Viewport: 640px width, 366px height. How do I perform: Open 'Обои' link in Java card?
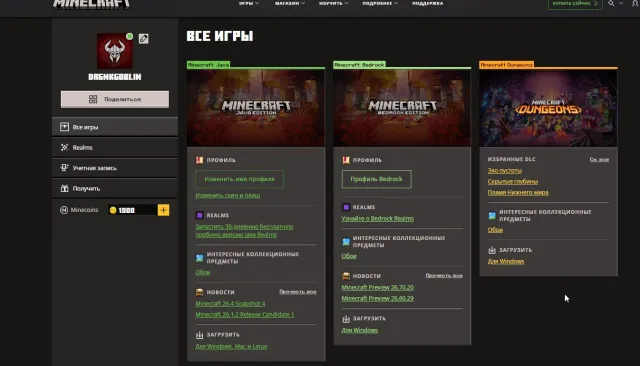203,272
